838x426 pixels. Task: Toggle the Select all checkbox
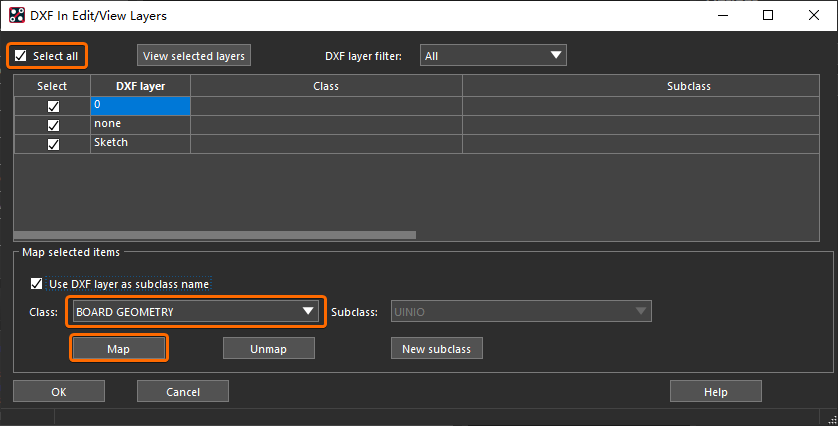(x=21, y=56)
